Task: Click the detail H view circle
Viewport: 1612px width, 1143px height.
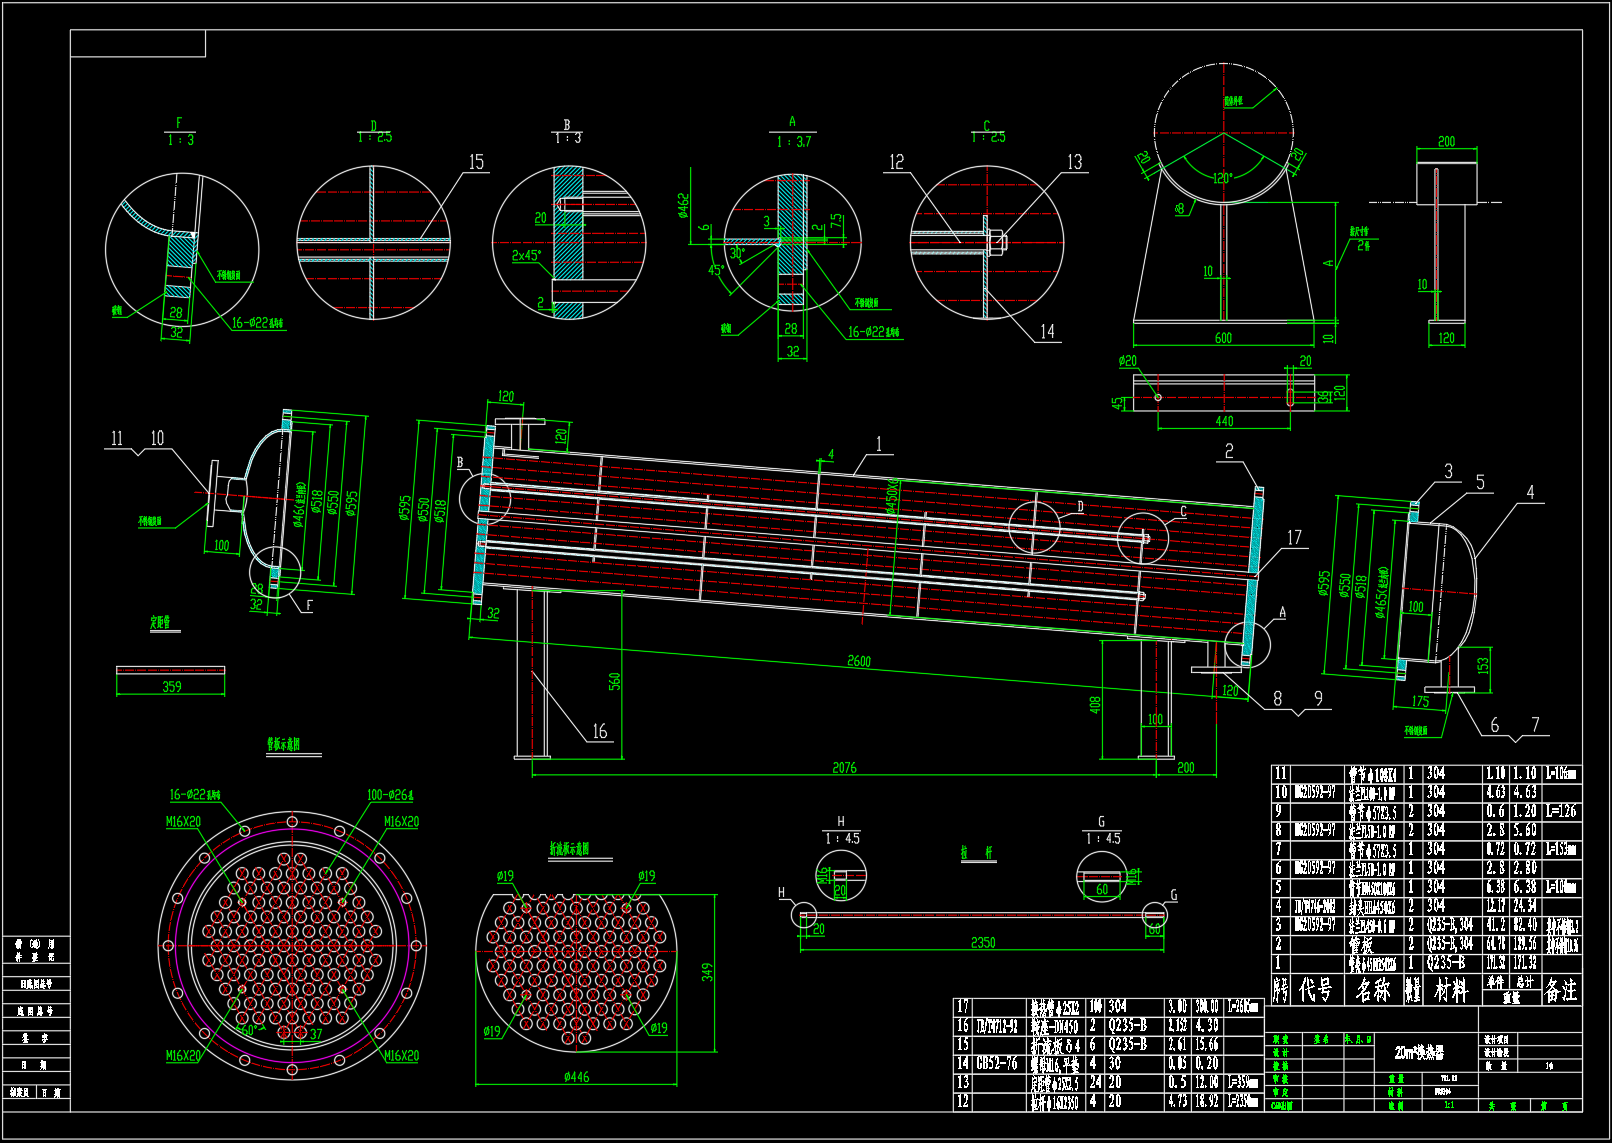Action: [x=841, y=876]
